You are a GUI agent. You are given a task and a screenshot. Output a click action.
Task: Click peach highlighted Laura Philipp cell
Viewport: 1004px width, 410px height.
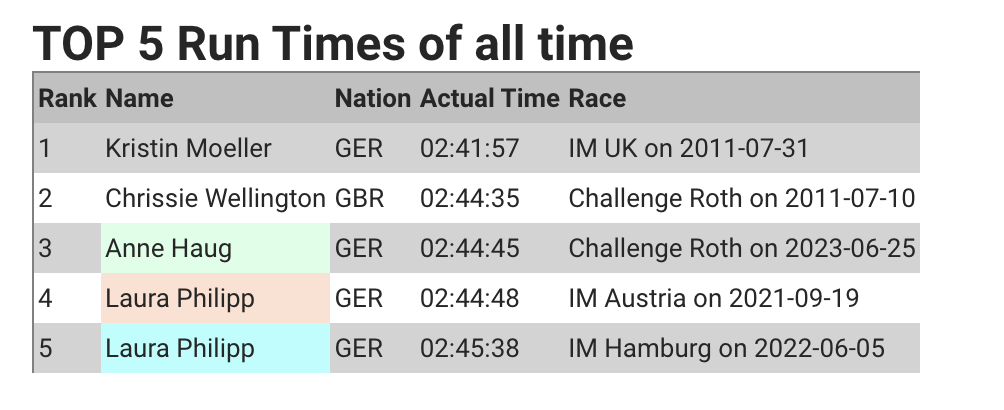(215, 298)
